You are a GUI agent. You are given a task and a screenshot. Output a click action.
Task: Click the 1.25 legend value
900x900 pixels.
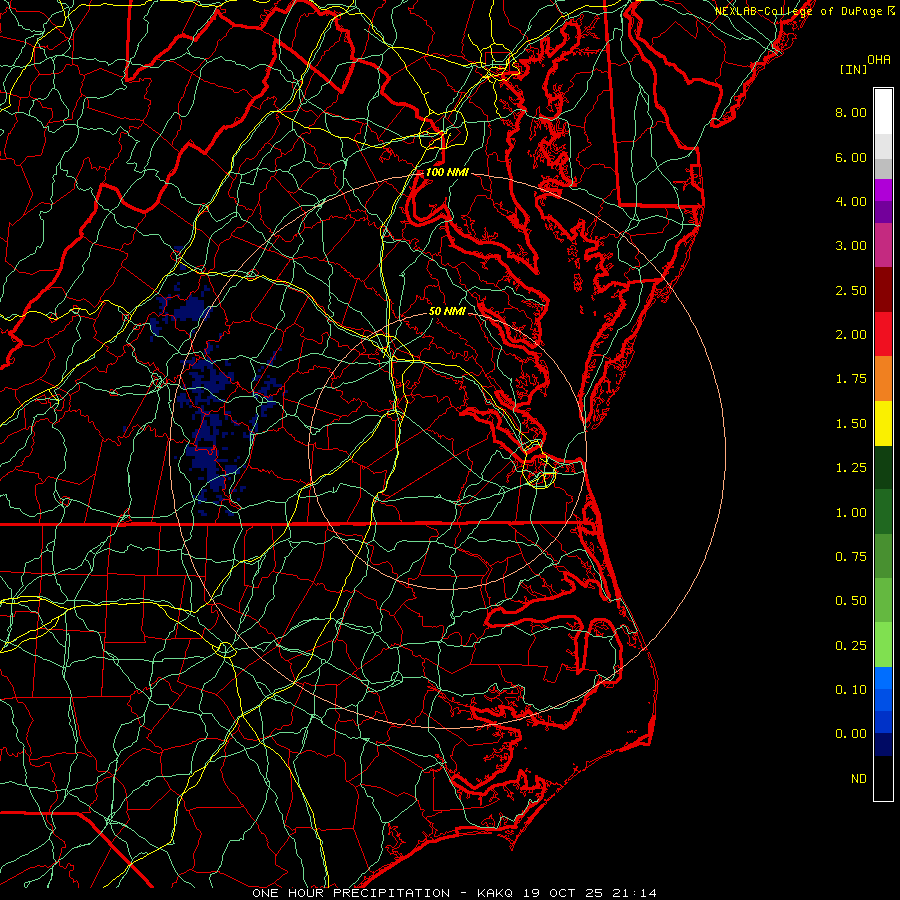pos(851,468)
